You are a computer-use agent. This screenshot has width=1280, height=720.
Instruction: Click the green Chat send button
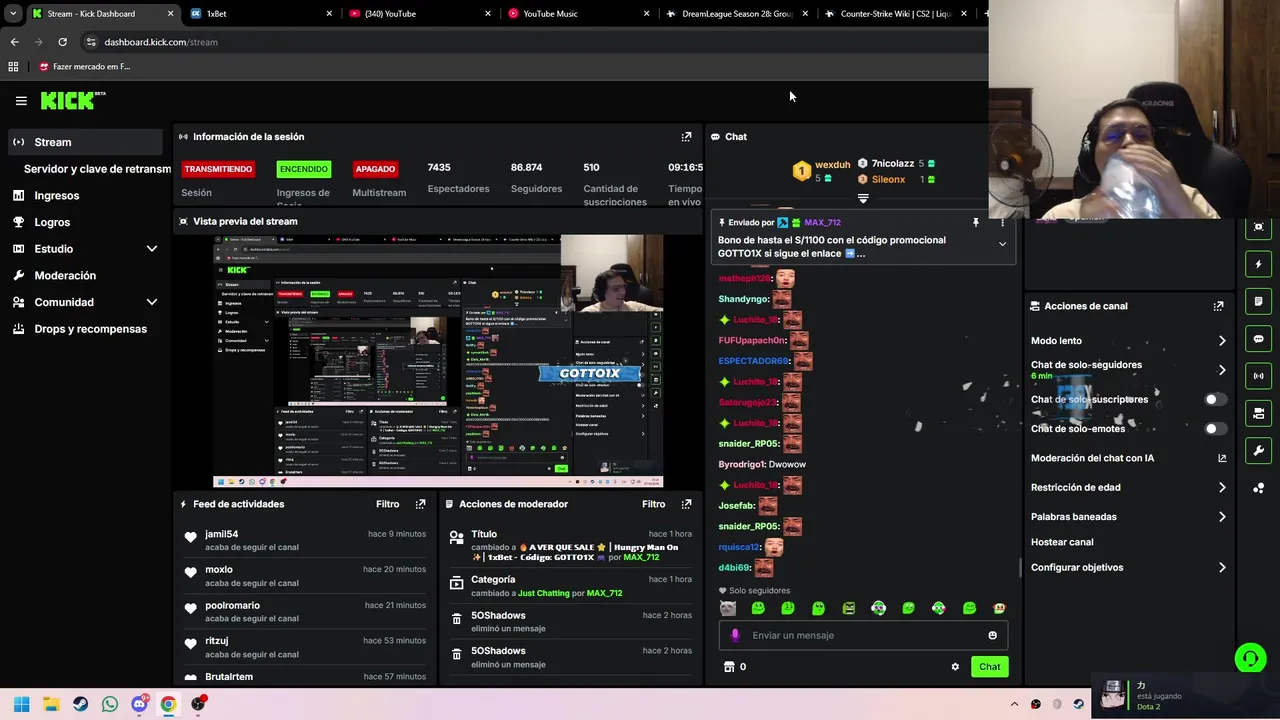coord(989,667)
